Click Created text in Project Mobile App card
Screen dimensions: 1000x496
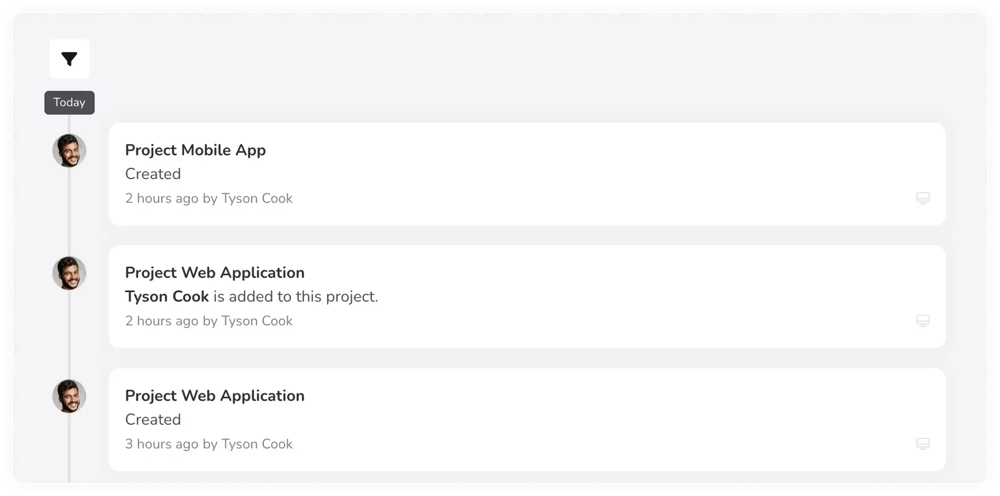click(x=153, y=174)
